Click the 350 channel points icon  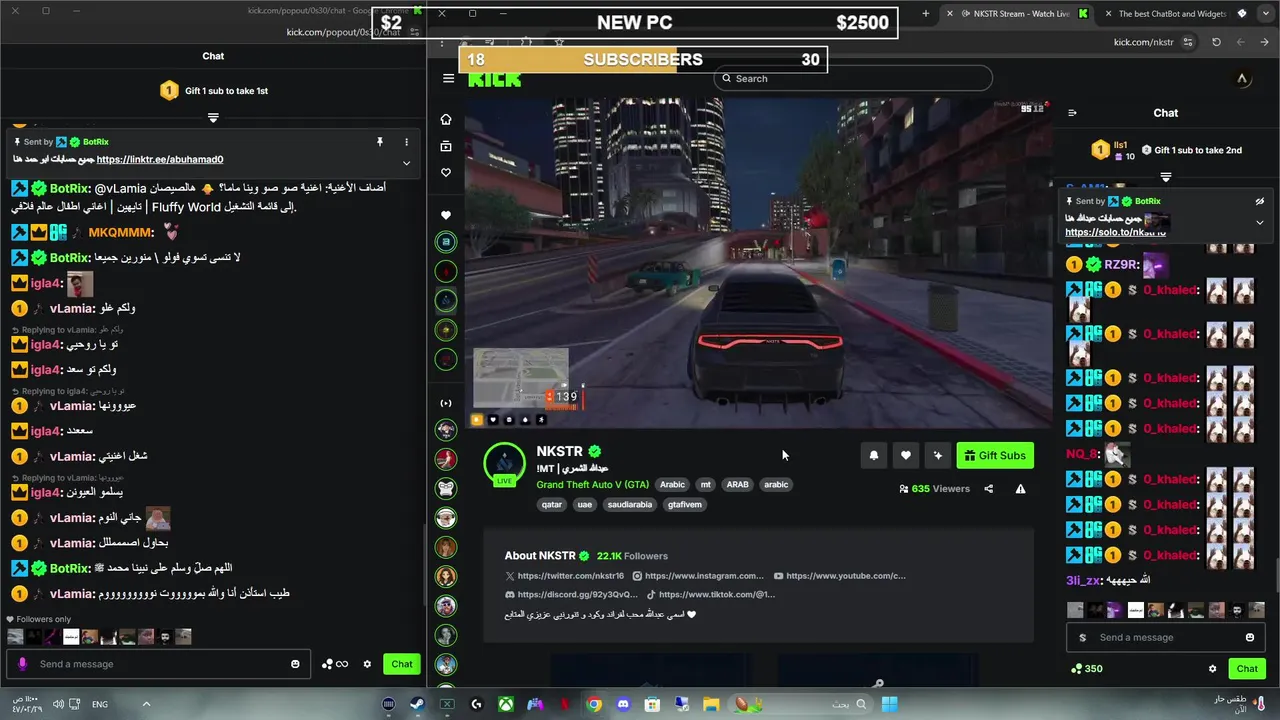pyautogui.click(x=1086, y=669)
